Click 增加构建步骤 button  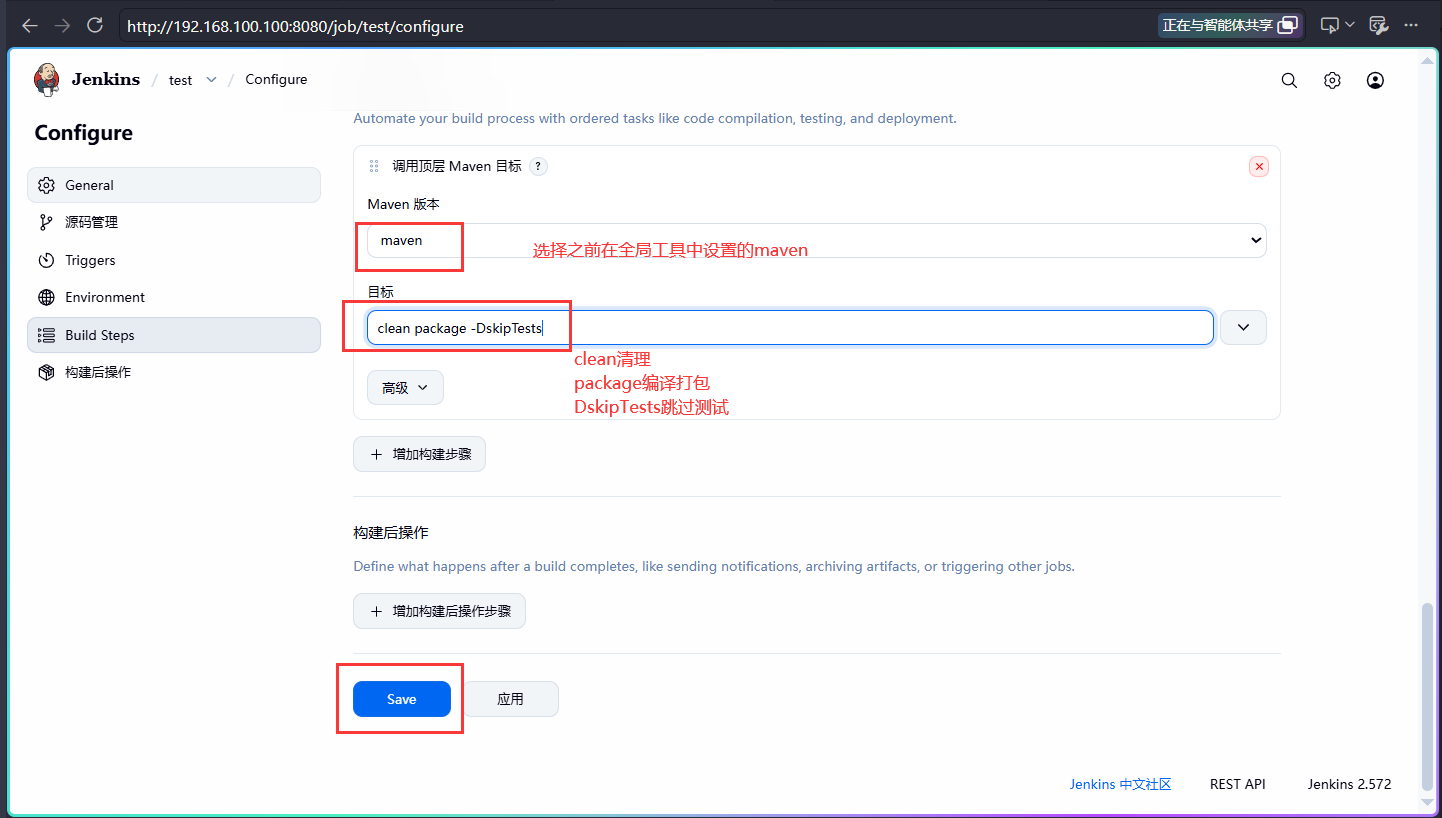click(x=419, y=454)
